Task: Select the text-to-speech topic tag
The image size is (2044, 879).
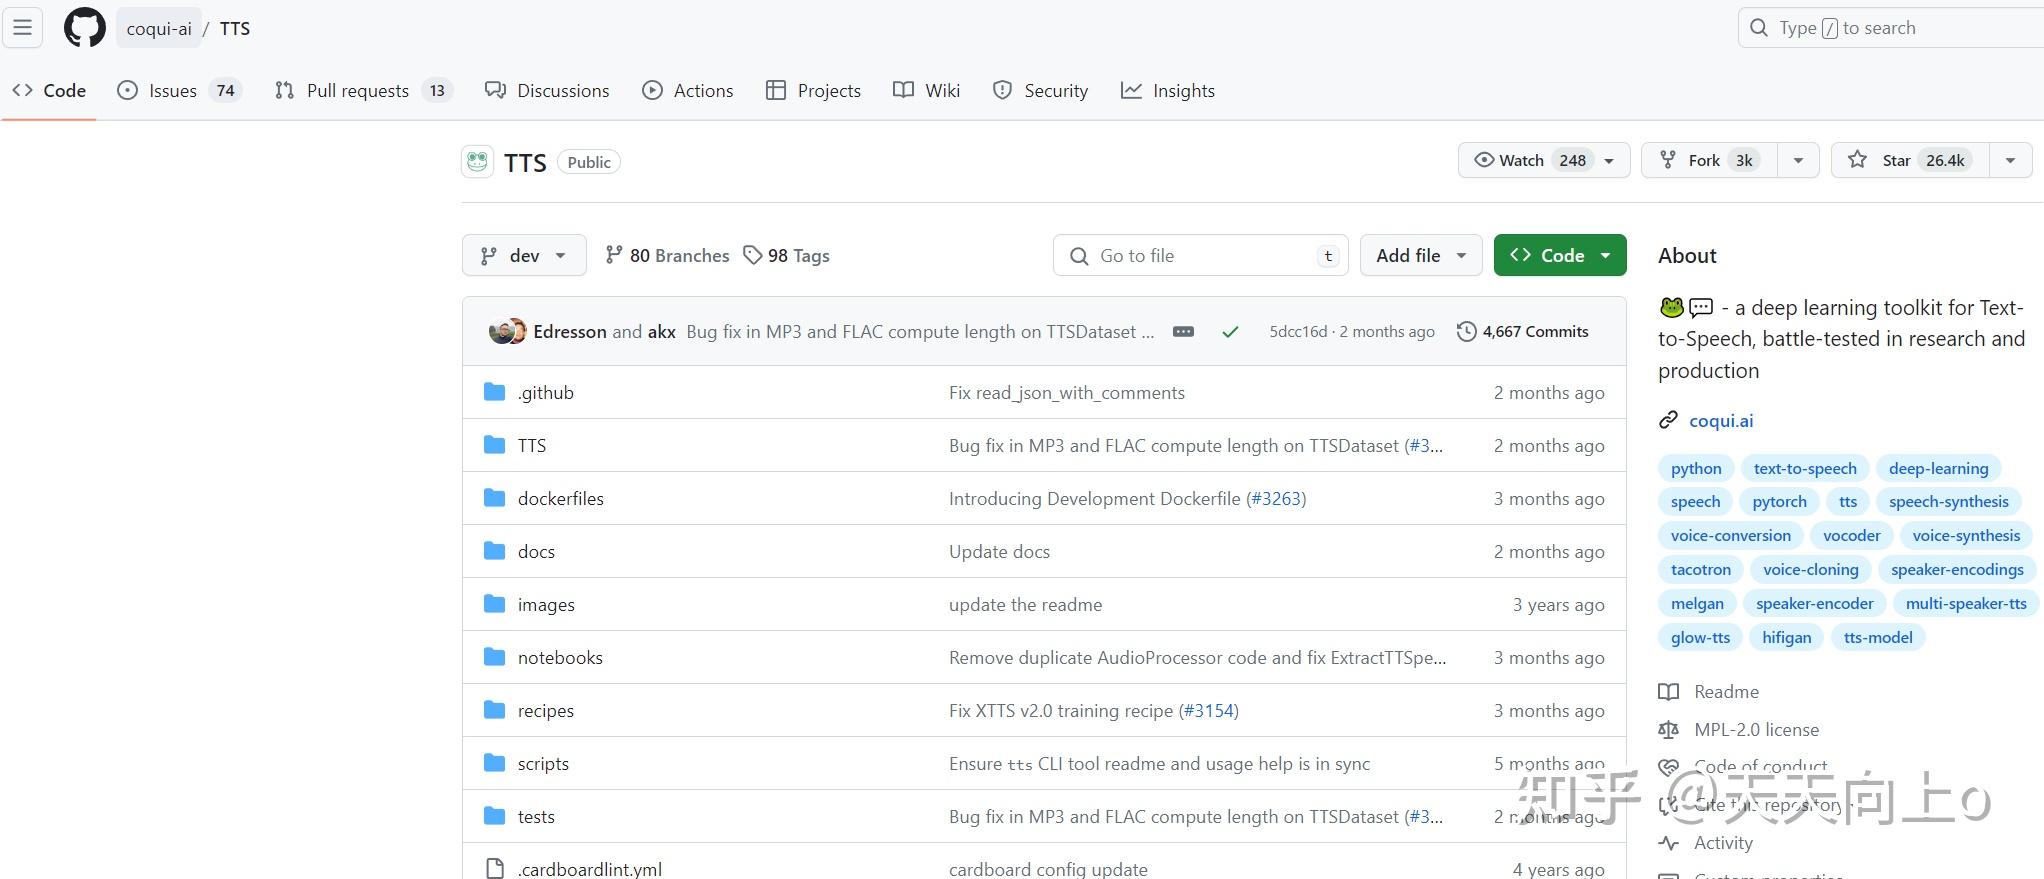Action: [1805, 468]
